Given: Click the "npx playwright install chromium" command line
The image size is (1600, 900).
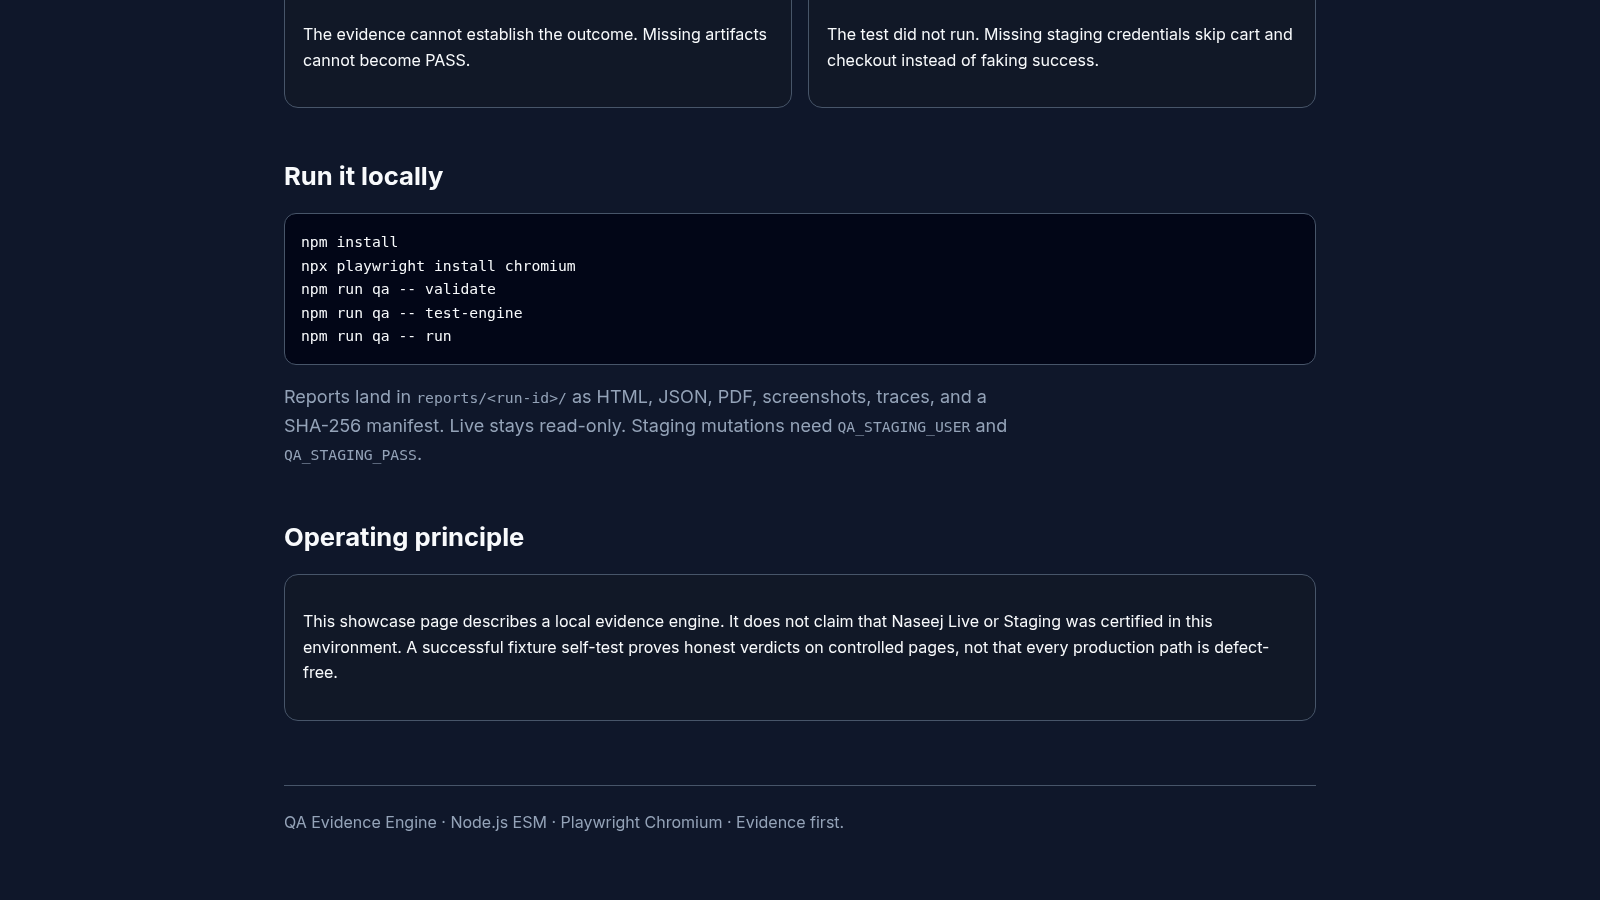Looking at the screenshot, I should (x=438, y=266).
